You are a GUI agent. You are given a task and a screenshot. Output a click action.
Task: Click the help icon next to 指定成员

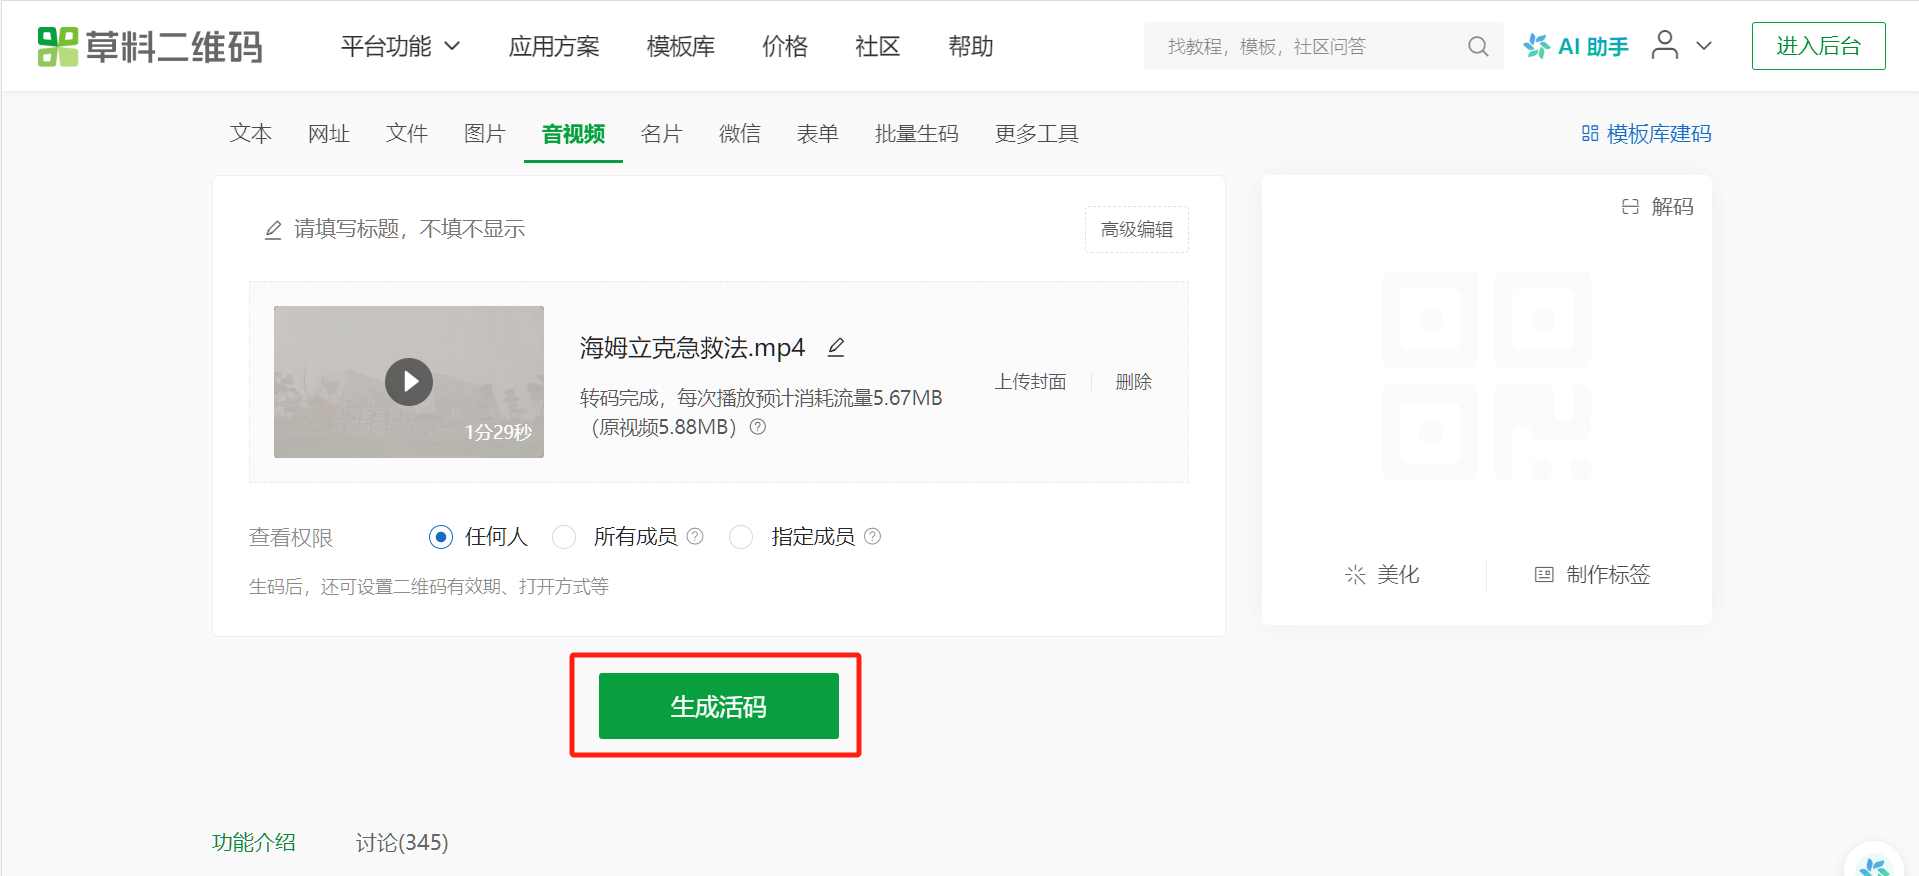click(x=872, y=536)
